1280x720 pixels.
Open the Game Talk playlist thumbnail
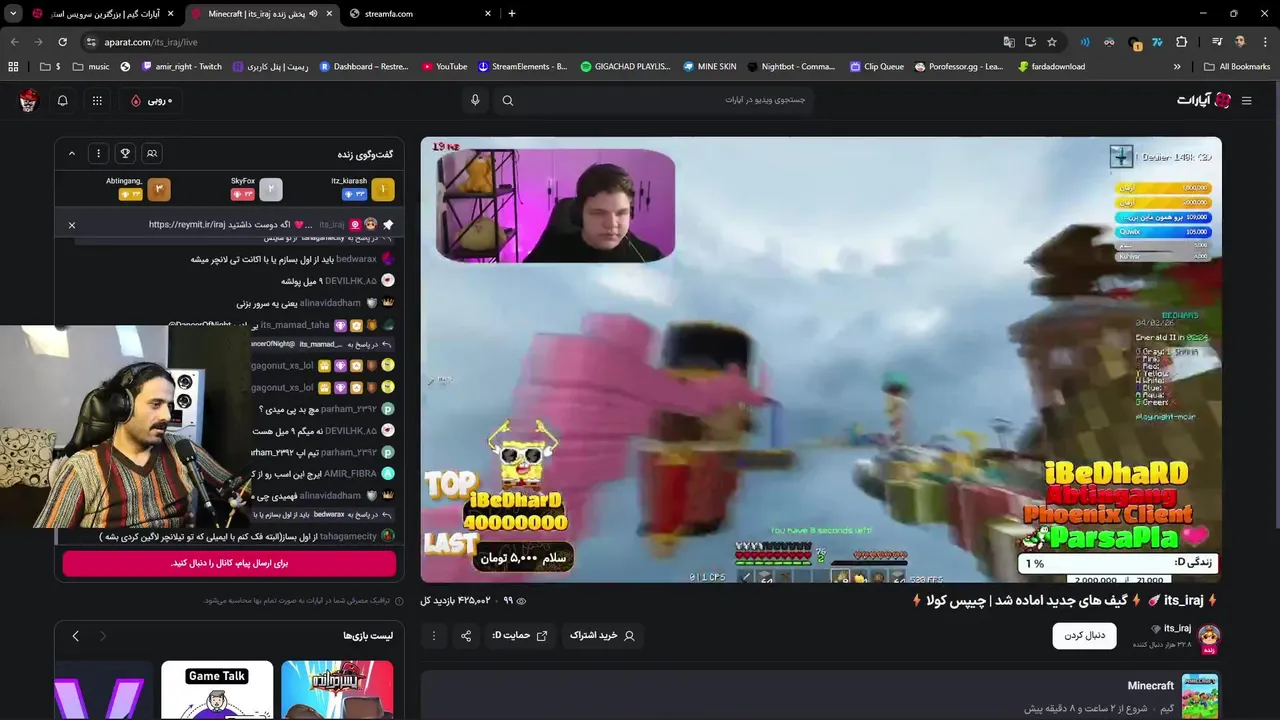click(217, 689)
